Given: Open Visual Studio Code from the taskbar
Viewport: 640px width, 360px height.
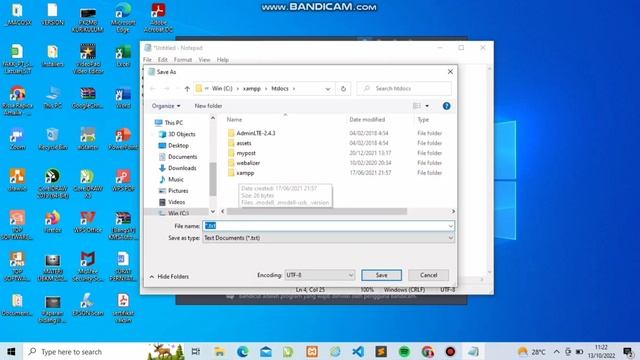Looking at the screenshot, I should pos(358,351).
